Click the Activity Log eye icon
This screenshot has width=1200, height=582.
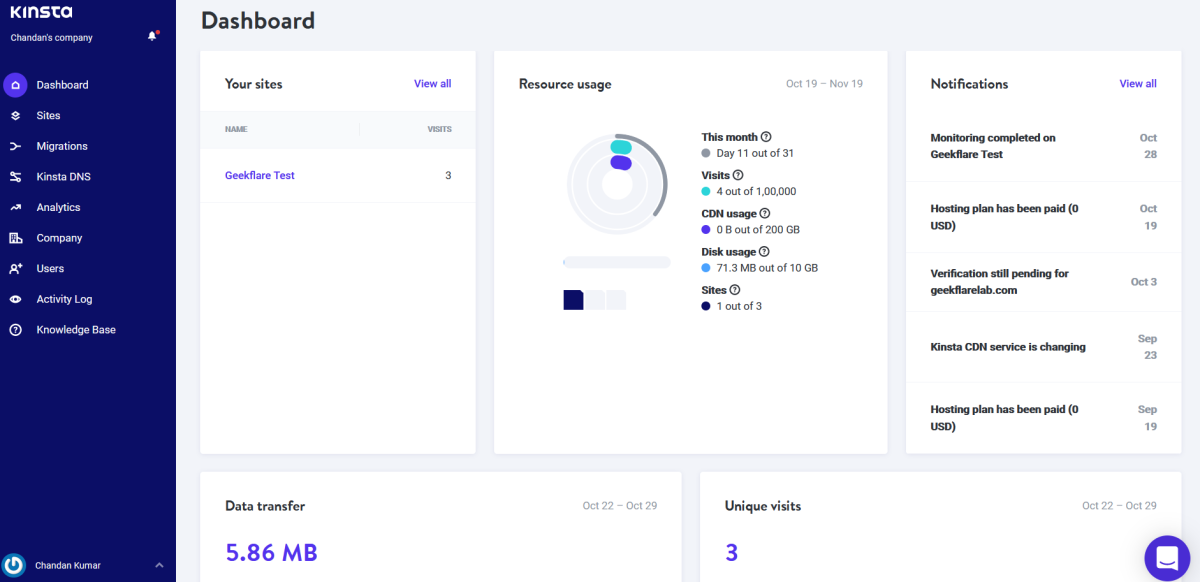[14, 298]
